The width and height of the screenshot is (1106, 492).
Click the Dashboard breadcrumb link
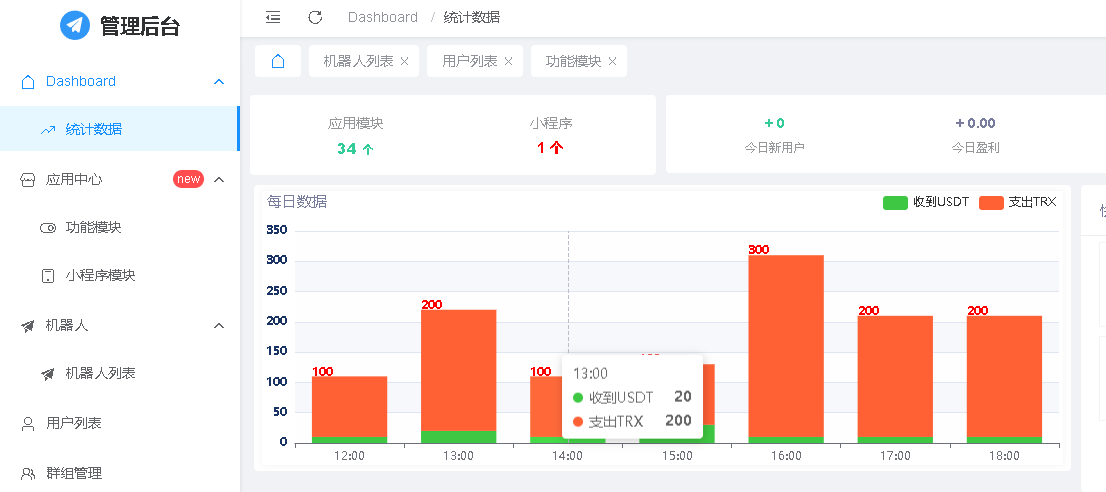coord(382,17)
